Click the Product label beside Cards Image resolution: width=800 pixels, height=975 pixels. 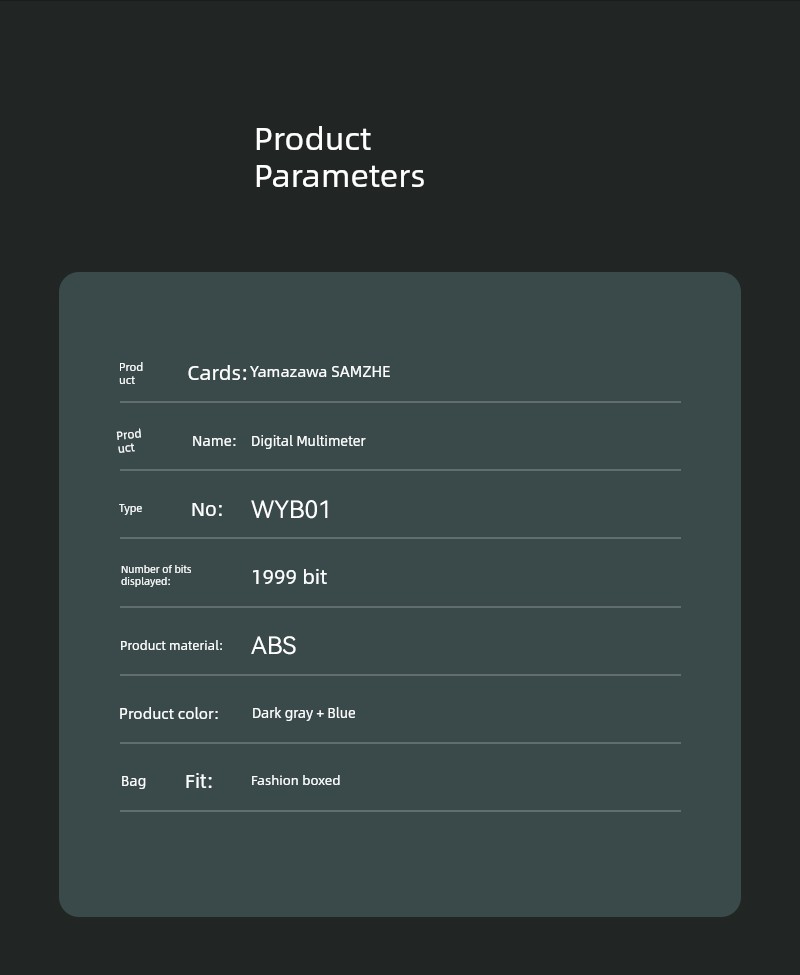131,373
